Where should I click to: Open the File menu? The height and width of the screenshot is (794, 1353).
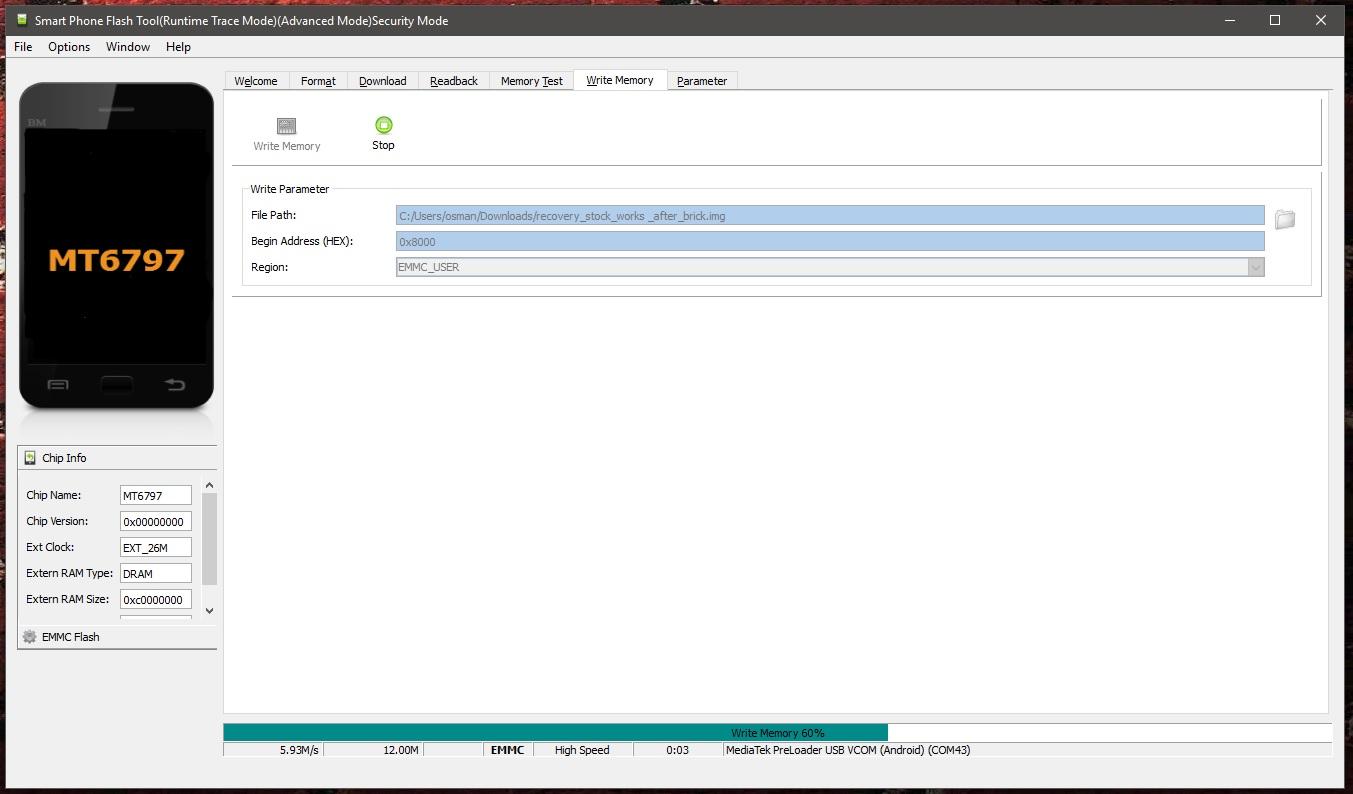[23, 47]
